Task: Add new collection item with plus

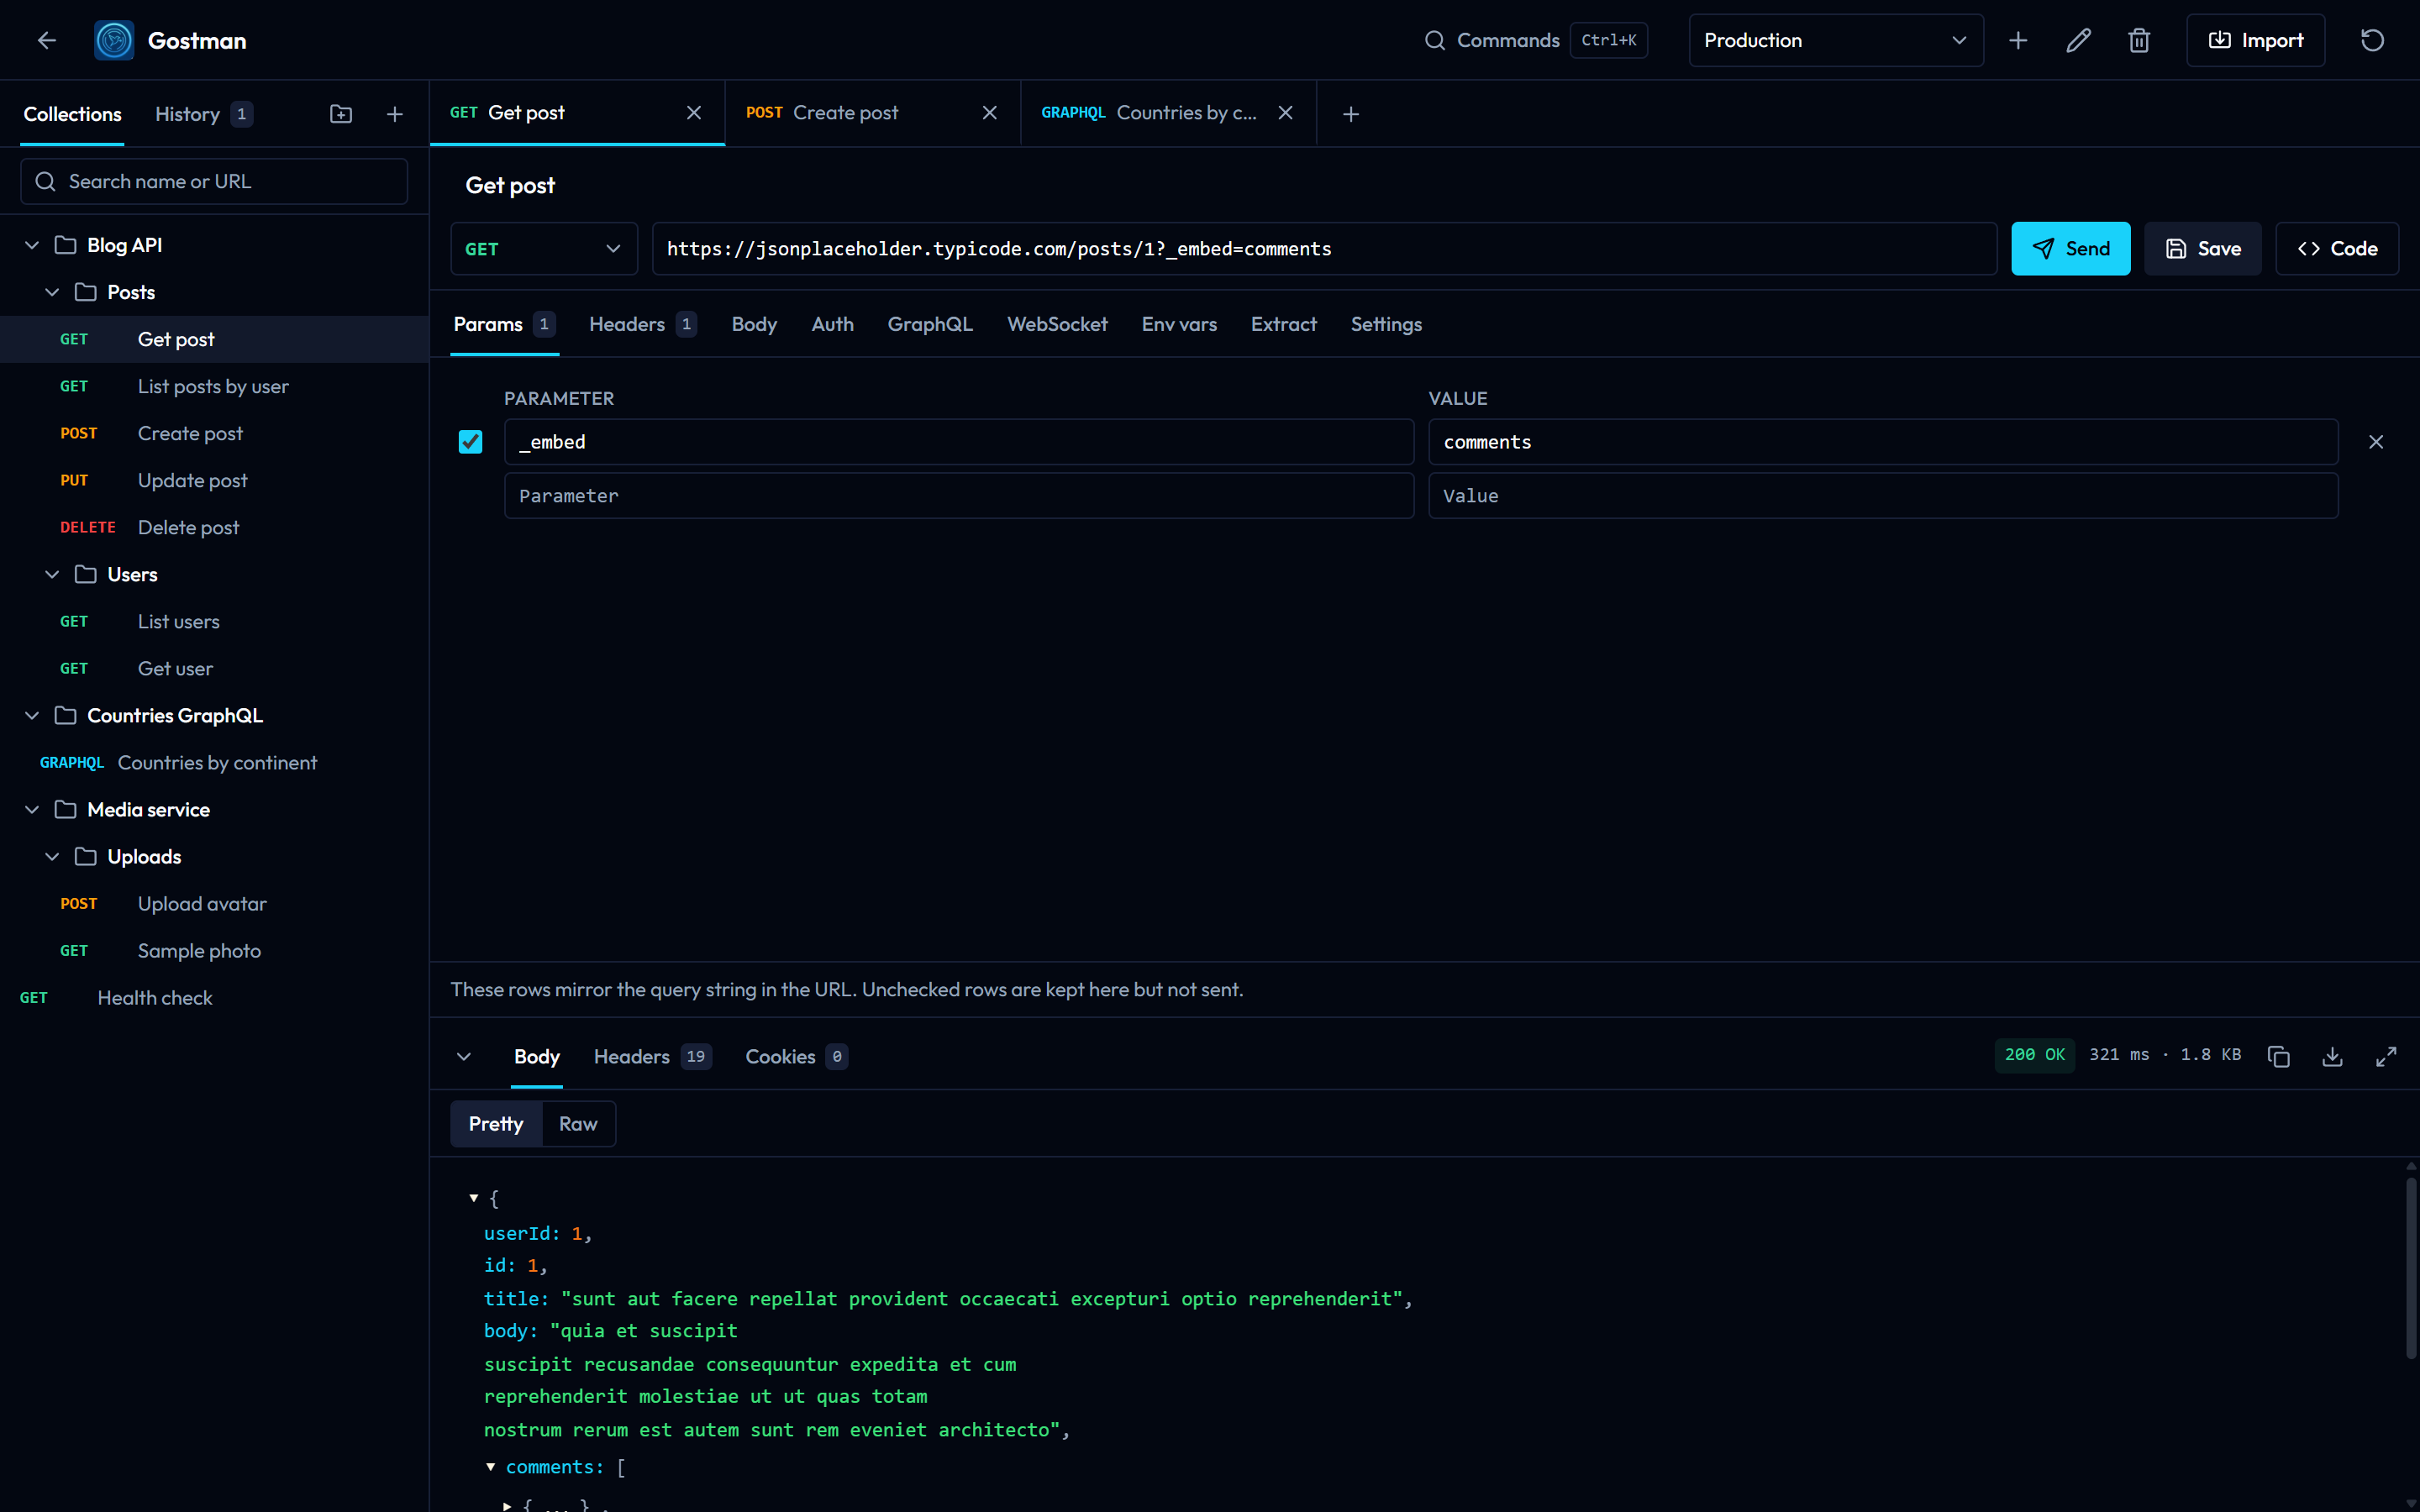Action: point(395,114)
